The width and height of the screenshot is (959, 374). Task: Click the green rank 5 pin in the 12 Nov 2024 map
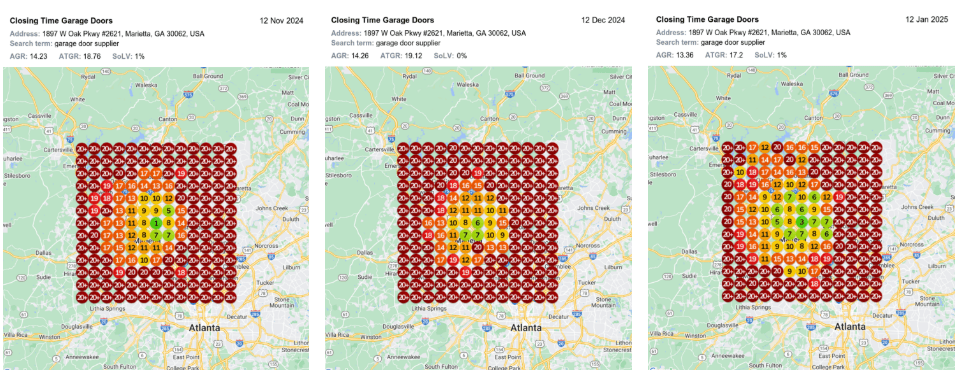169,210
